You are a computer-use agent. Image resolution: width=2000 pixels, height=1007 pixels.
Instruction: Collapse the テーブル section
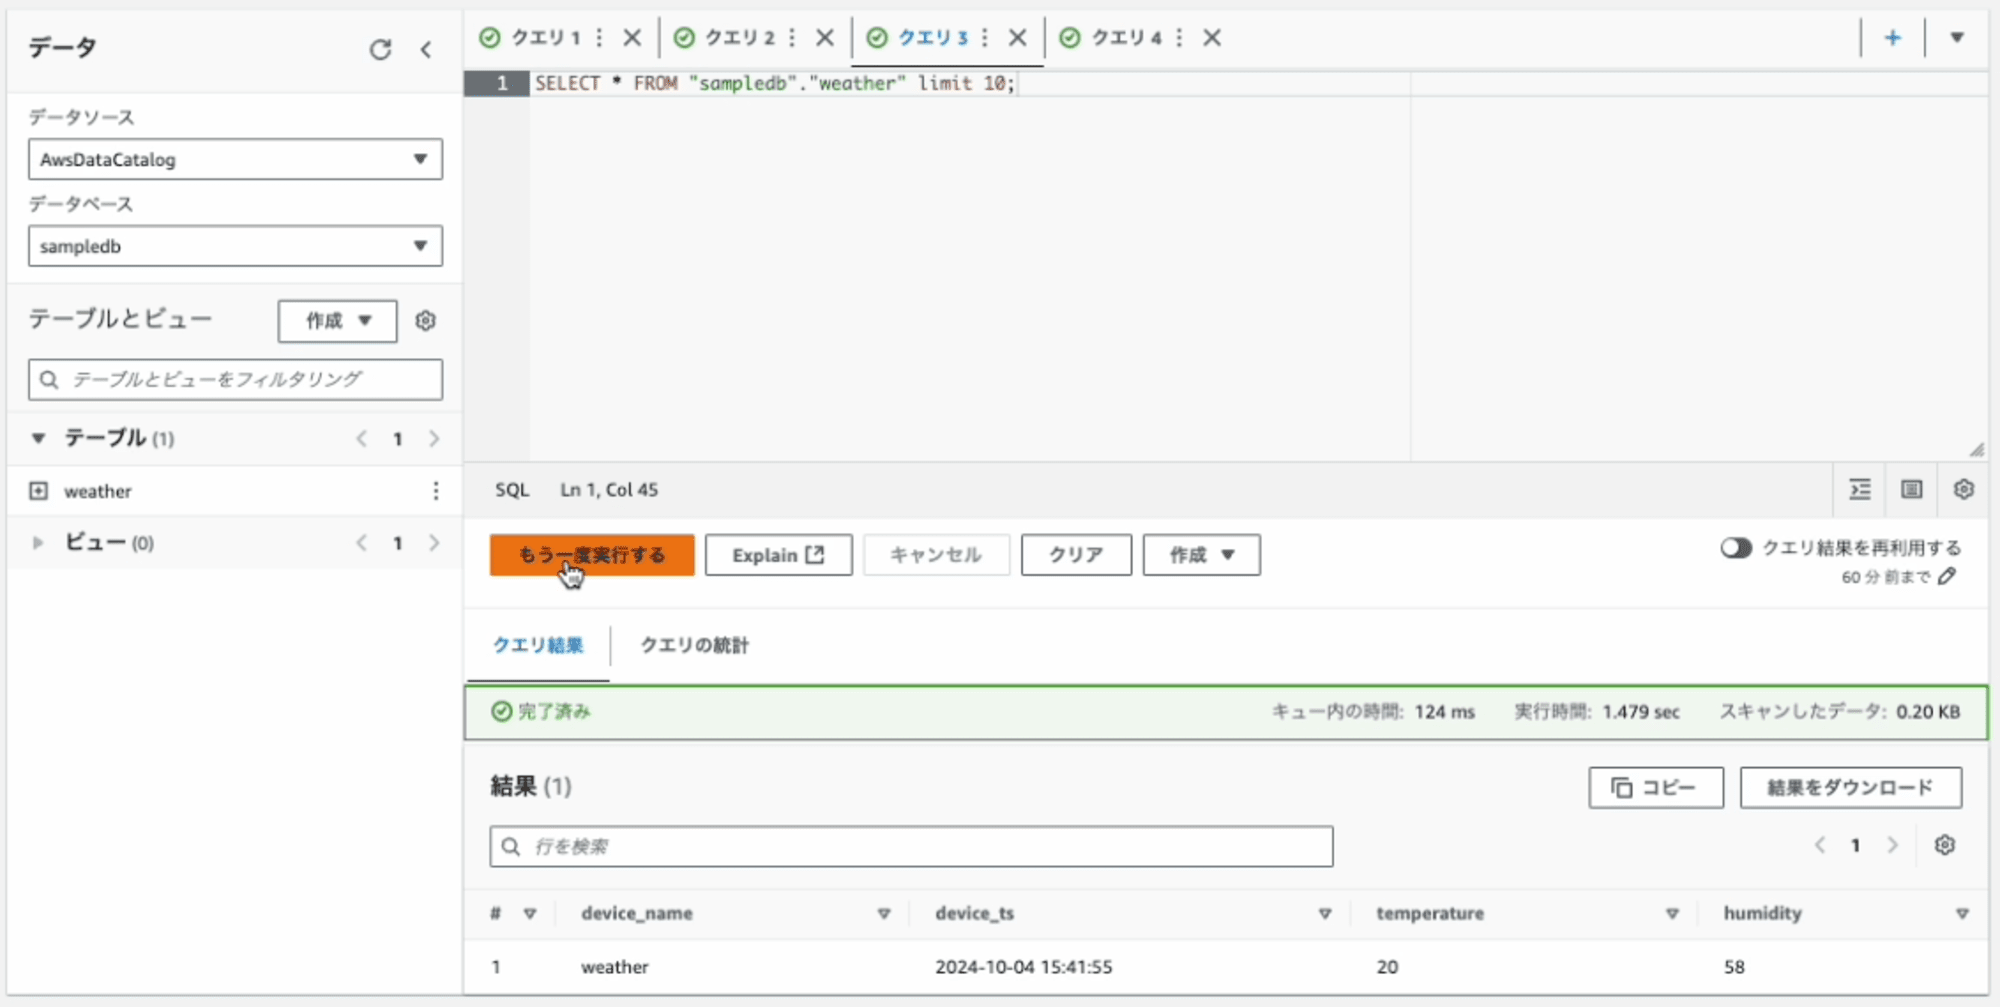(x=38, y=438)
